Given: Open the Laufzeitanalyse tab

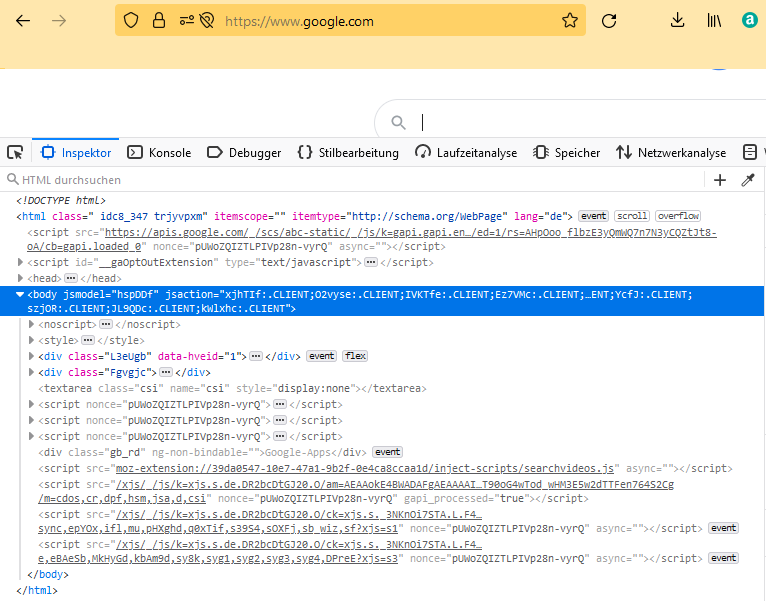Looking at the screenshot, I should pos(466,152).
